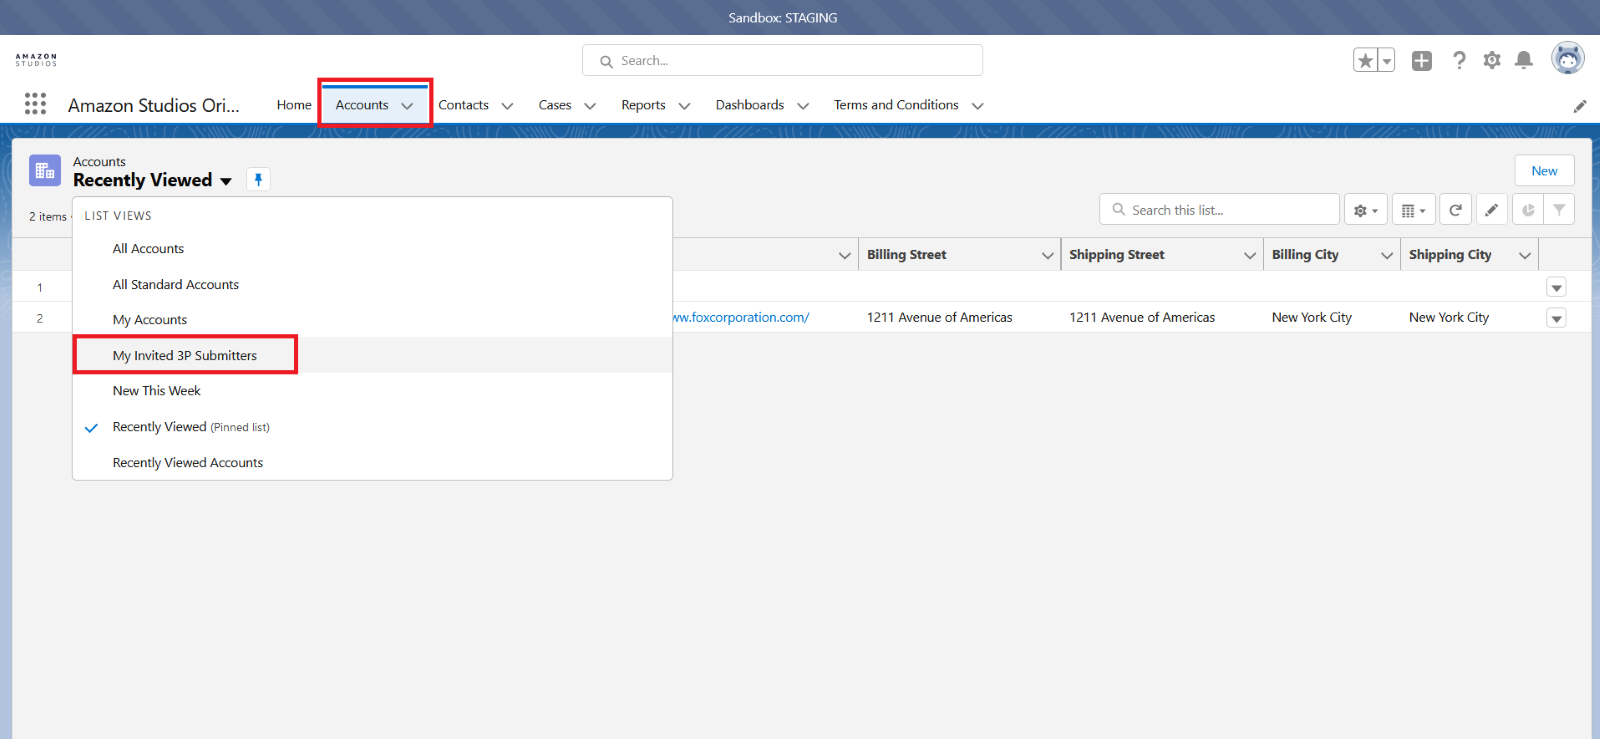Open the Dashboards tab chevron menu
The height and width of the screenshot is (739, 1600).
[x=803, y=106]
